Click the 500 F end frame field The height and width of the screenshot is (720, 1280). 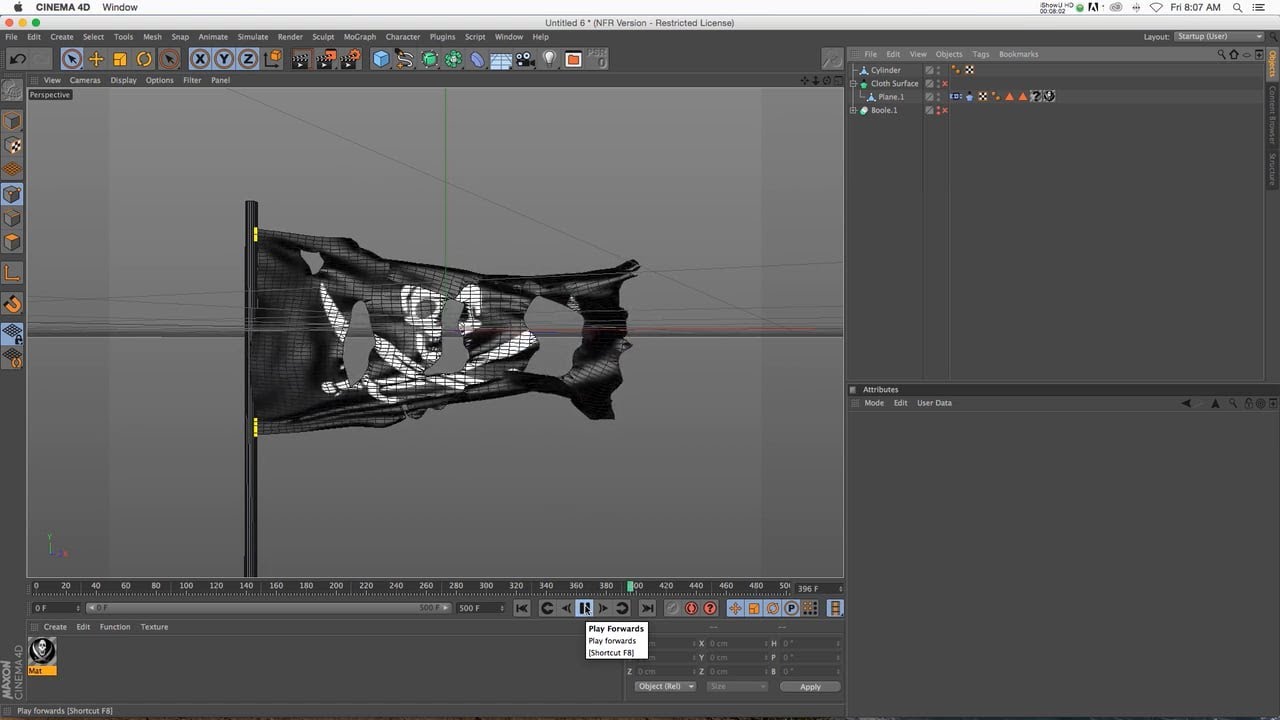point(482,608)
